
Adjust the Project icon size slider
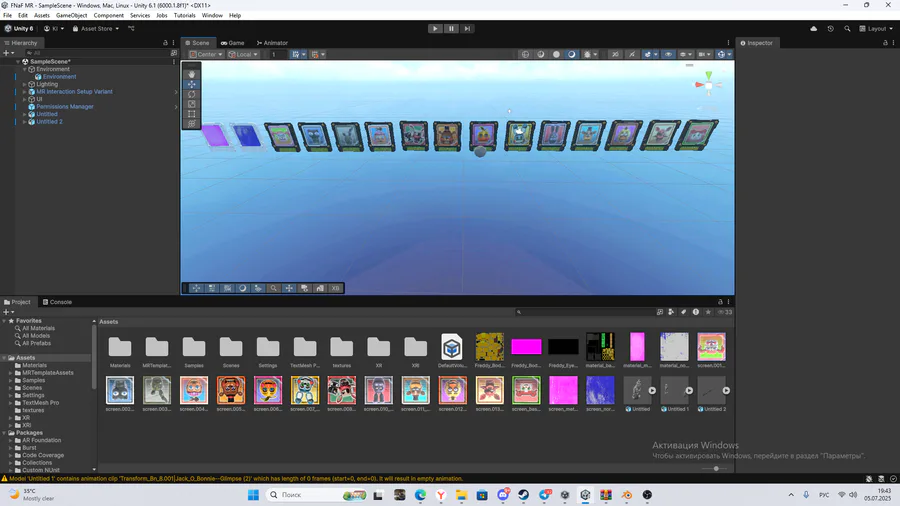[x=715, y=469]
